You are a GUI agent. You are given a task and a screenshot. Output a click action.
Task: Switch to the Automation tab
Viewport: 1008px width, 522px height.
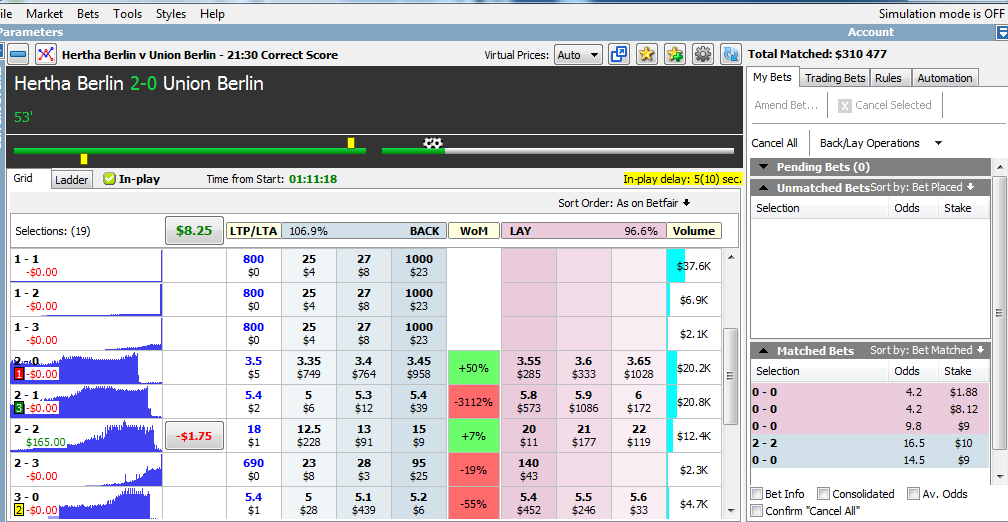click(944, 78)
